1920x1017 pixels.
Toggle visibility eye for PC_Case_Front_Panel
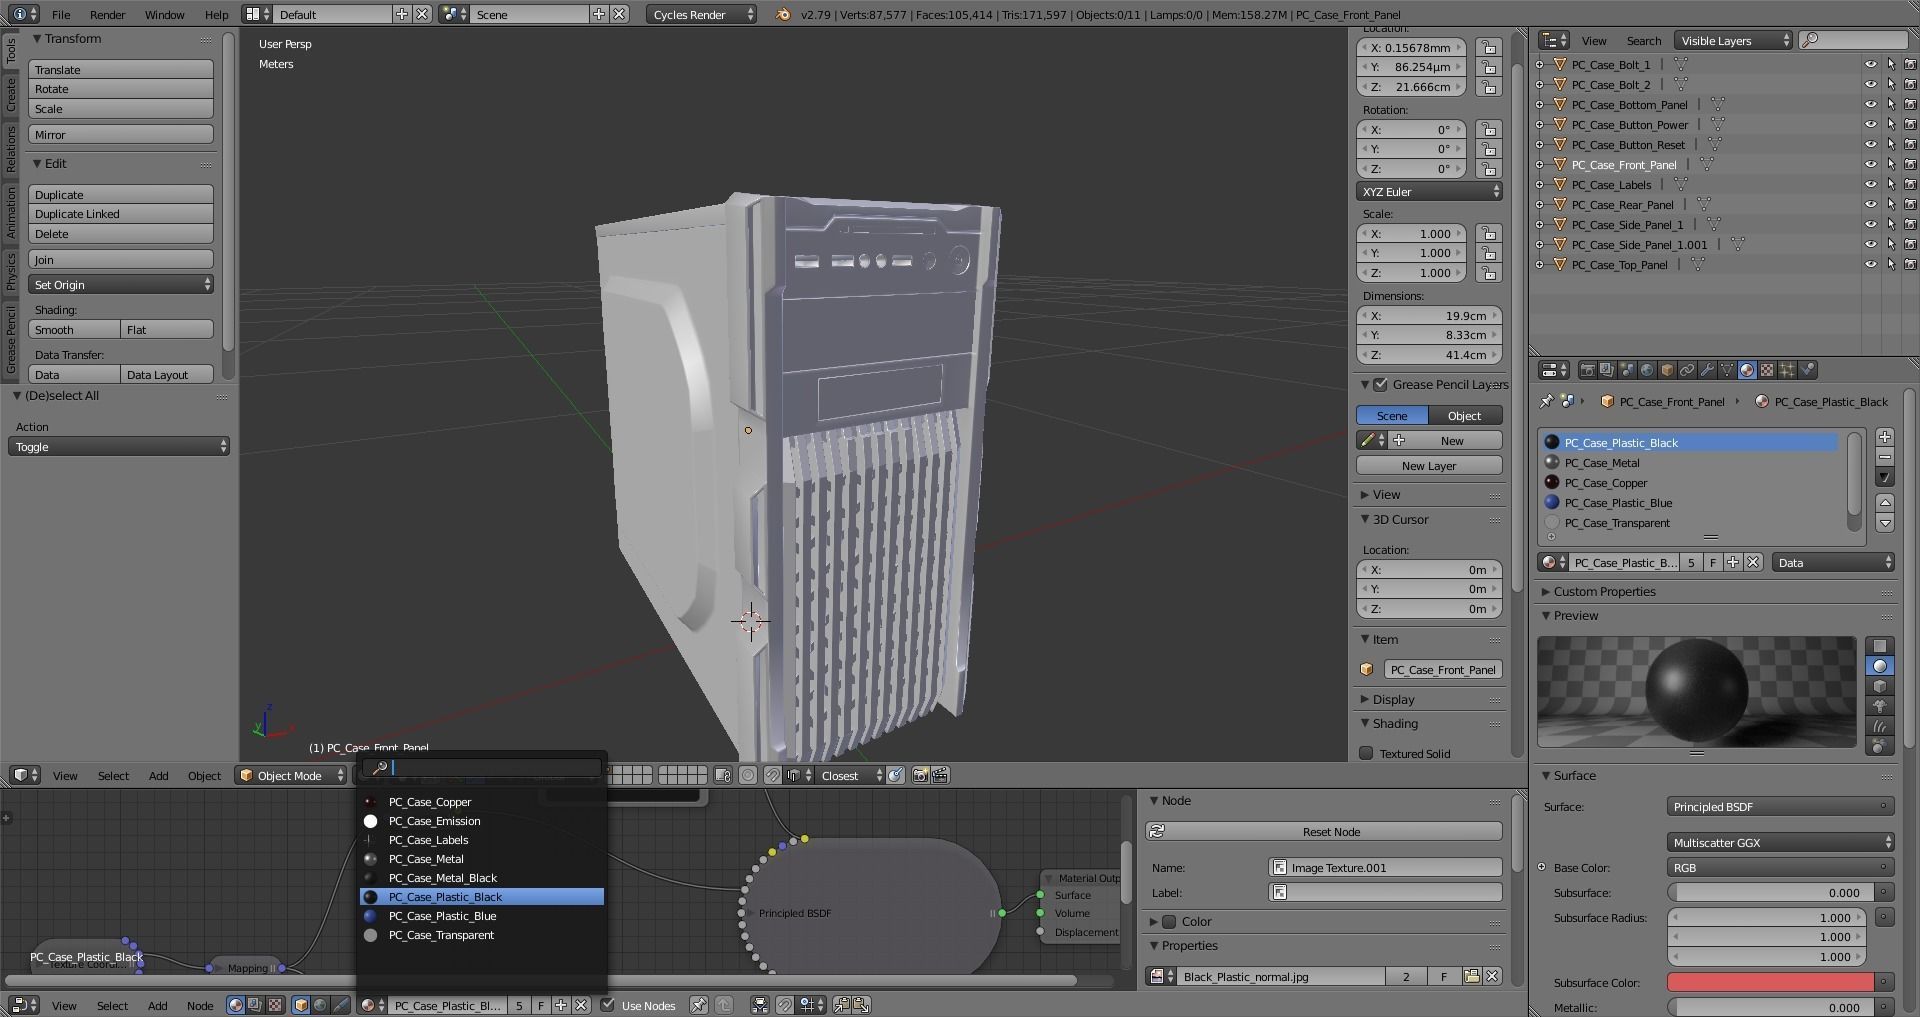(x=1871, y=164)
